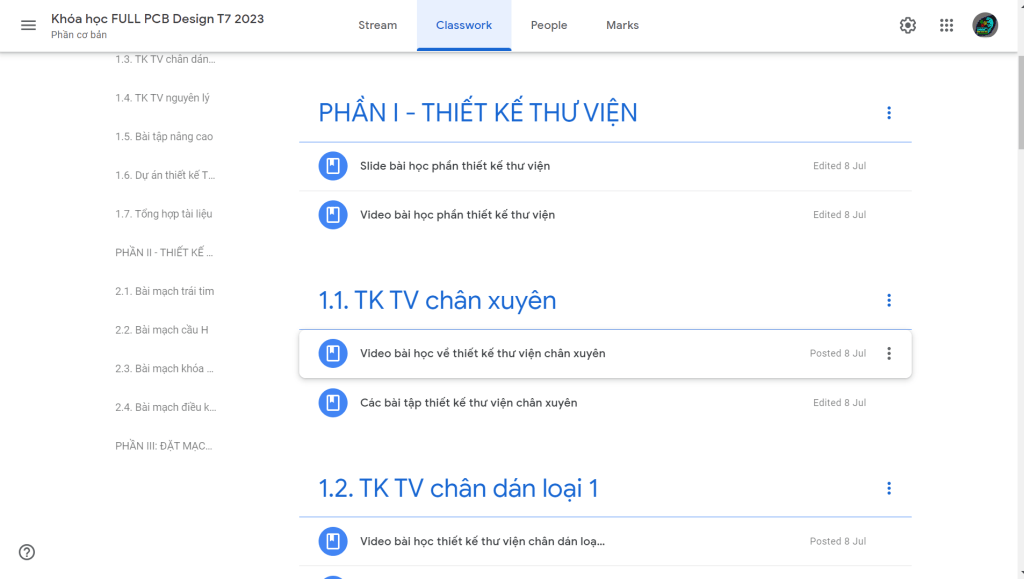Click material icon beside Video bài học chân dán
Screen dimensions: 1024x579
tap(333, 541)
